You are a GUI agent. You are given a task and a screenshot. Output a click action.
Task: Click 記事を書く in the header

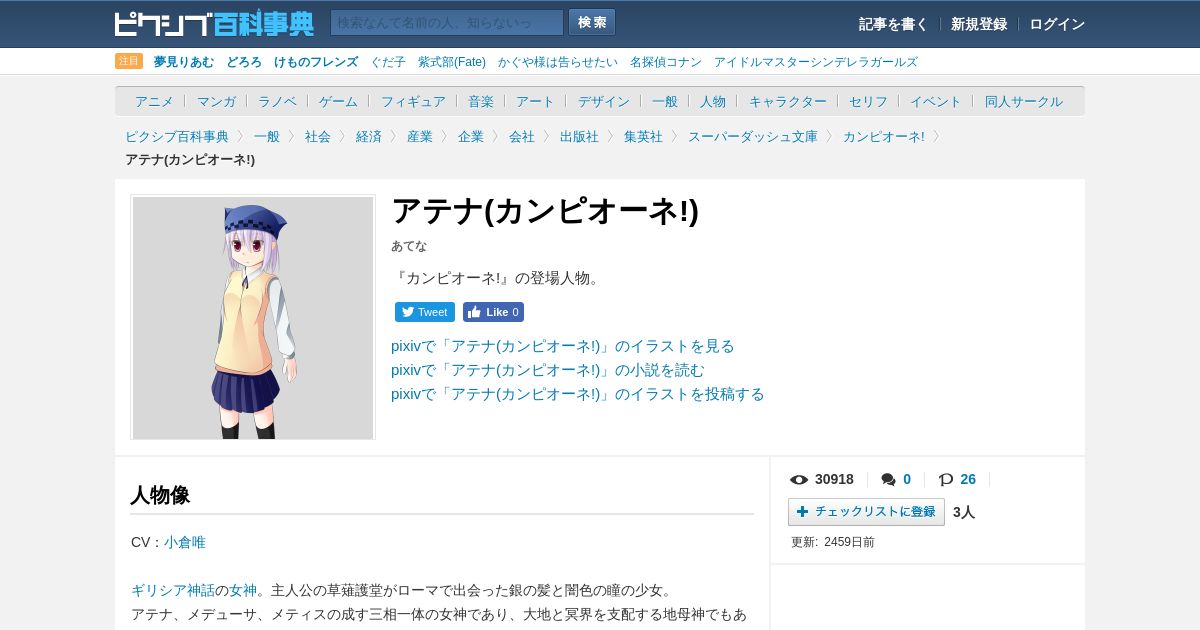(x=893, y=24)
